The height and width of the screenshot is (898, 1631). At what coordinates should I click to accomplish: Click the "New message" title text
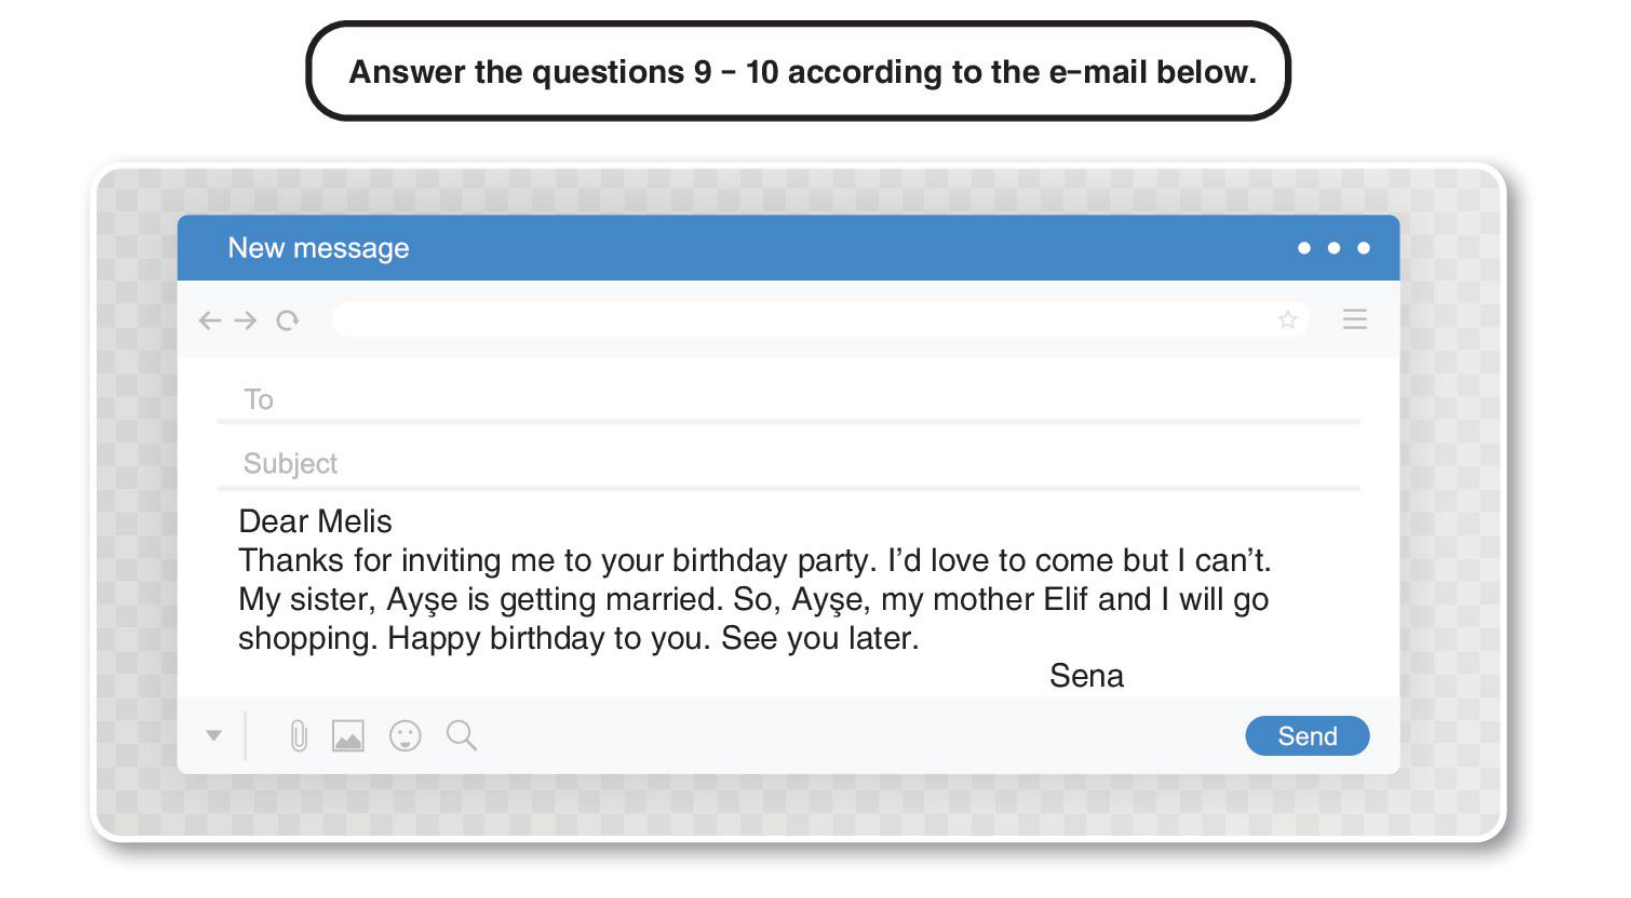click(318, 248)
